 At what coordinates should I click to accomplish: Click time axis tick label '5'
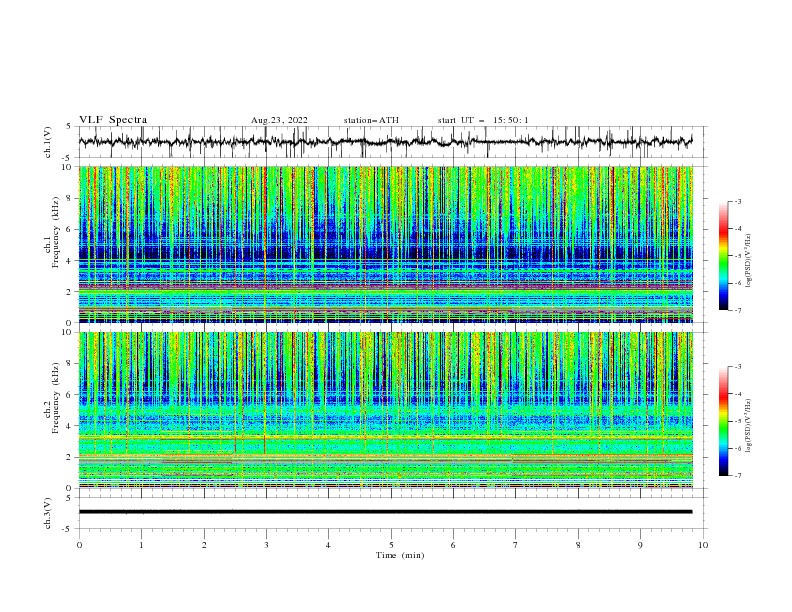(391, 545)
